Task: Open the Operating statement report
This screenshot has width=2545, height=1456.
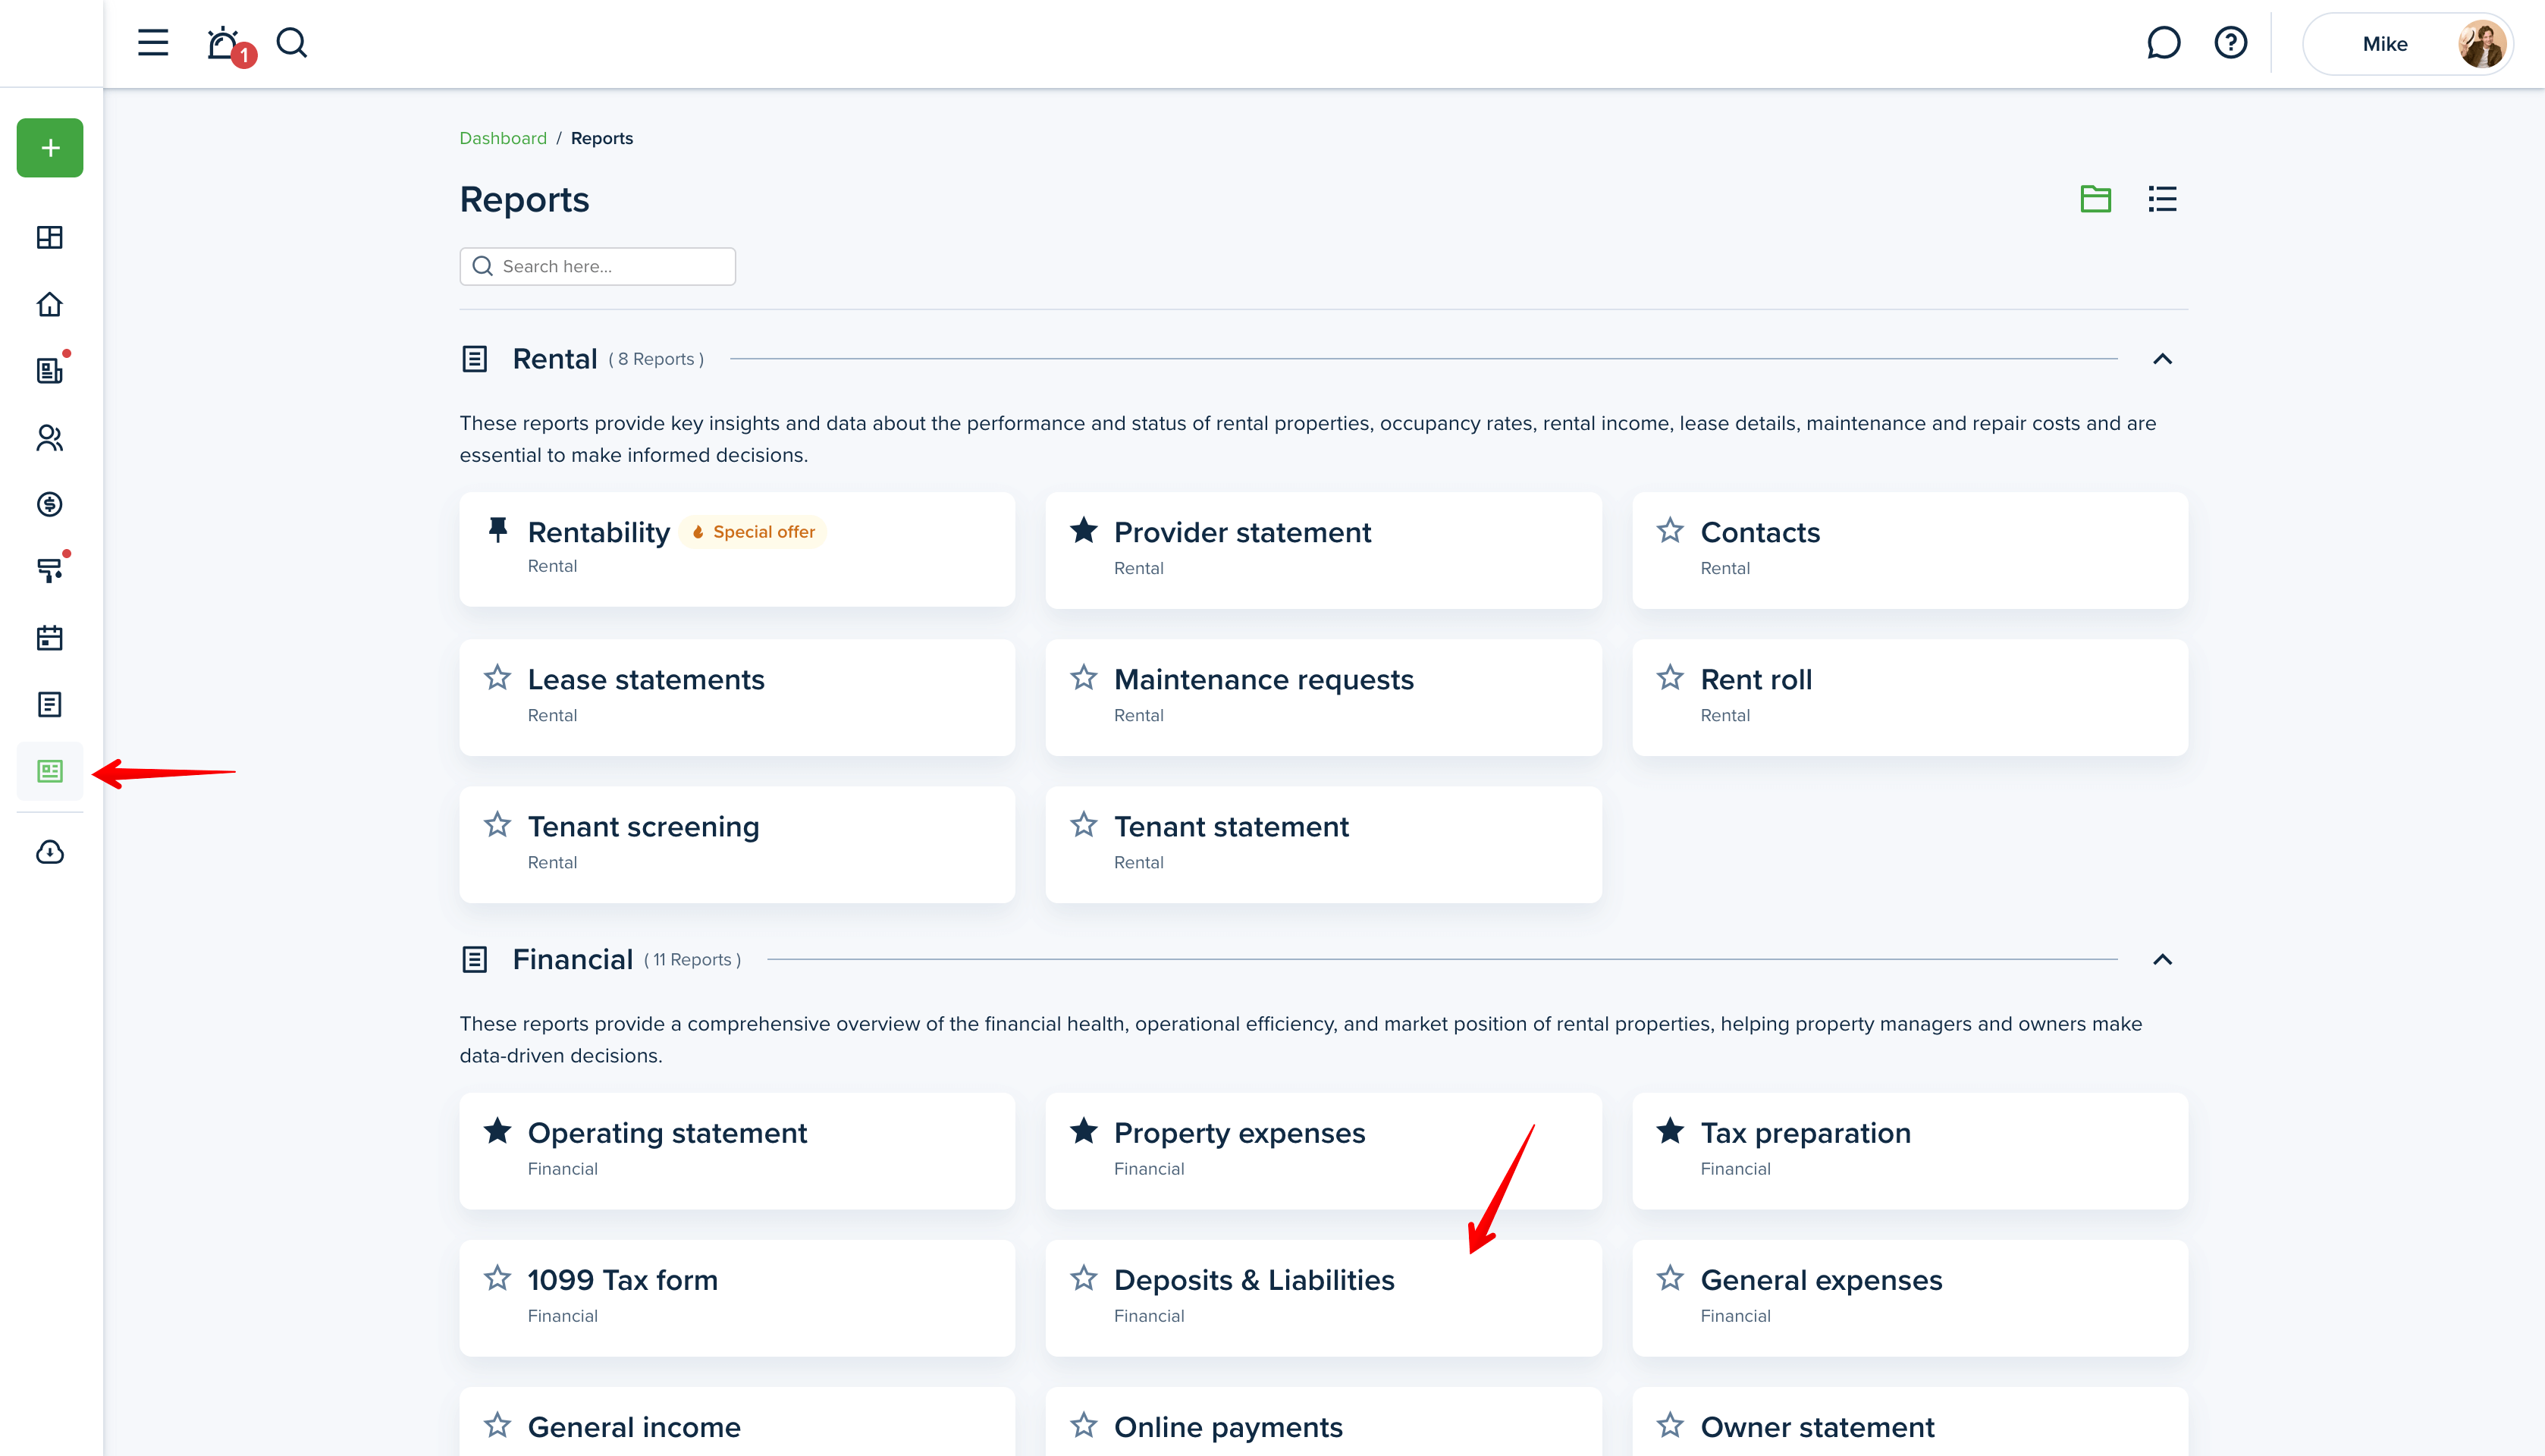Action: point(737,1150)
